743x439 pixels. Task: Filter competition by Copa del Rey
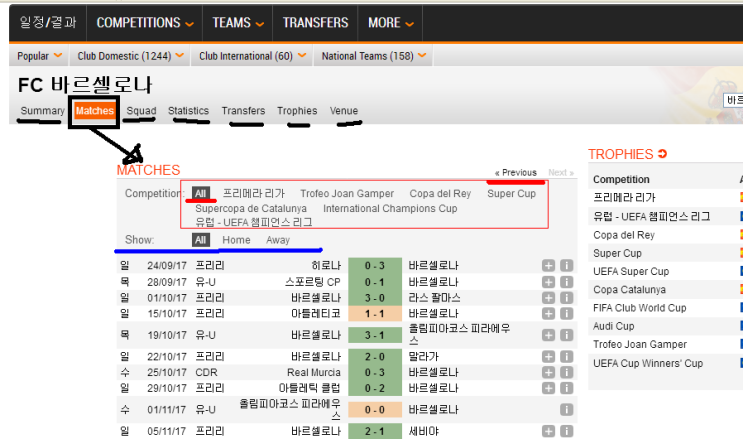[440, 193]
